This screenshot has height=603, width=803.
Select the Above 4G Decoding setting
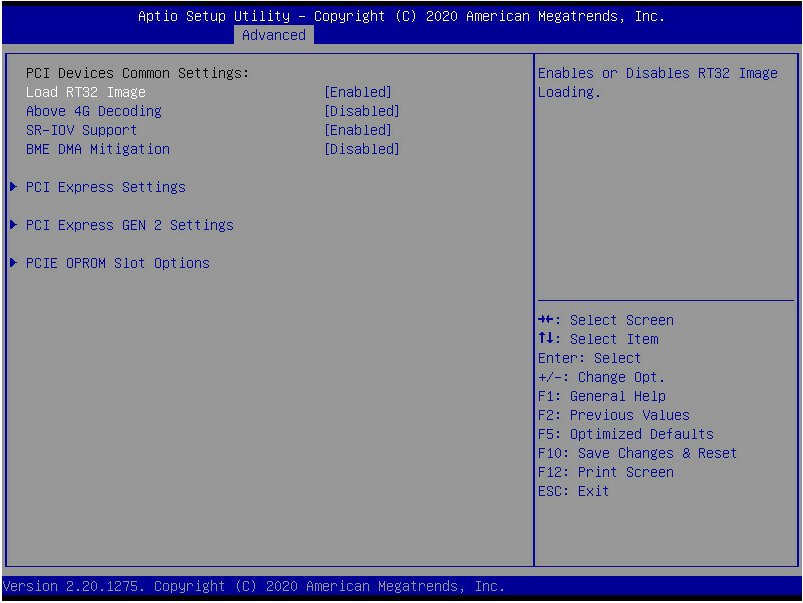[94, 111]
